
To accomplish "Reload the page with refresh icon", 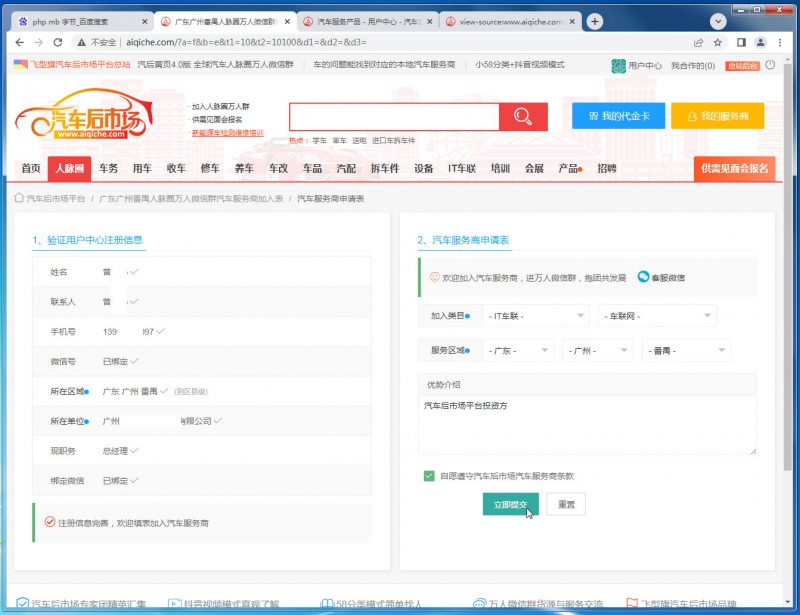I will (58, 42).
